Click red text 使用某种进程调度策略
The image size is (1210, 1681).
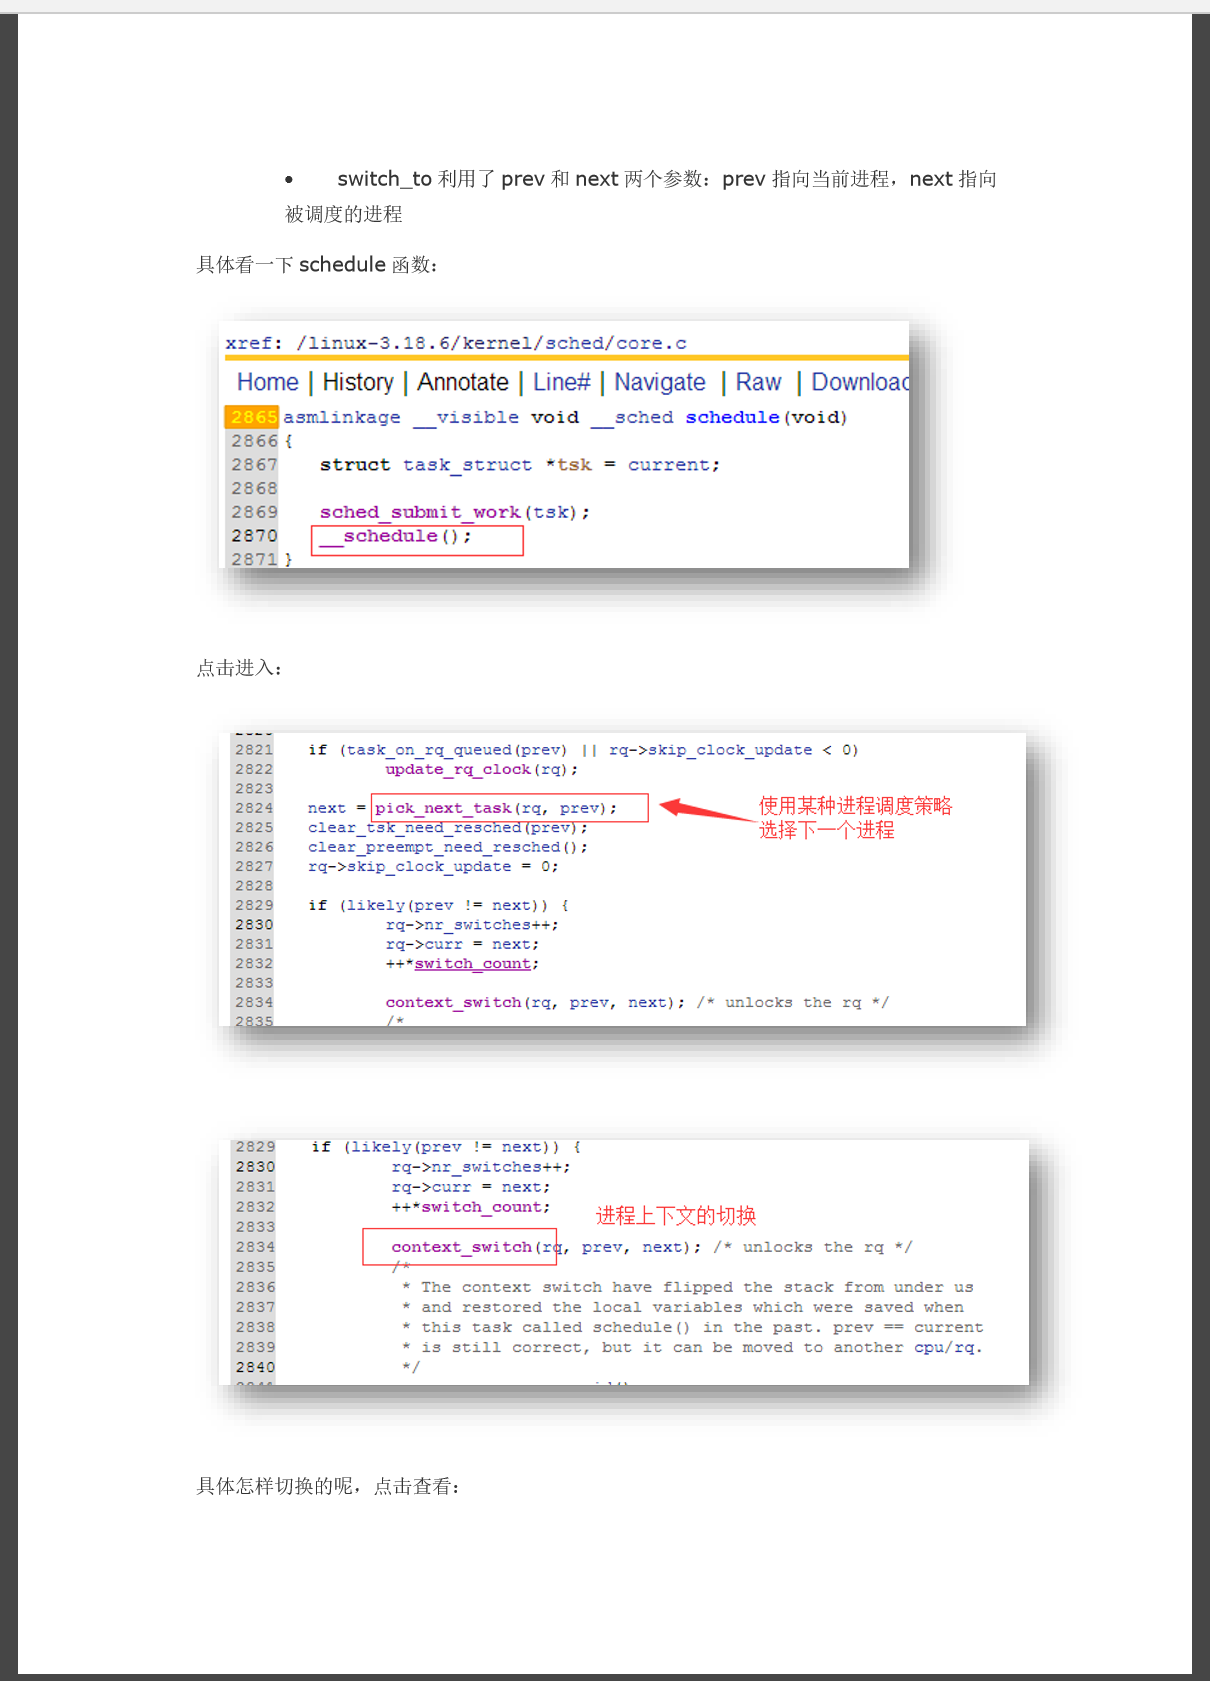pyautogui.click(x=855, y=806)
